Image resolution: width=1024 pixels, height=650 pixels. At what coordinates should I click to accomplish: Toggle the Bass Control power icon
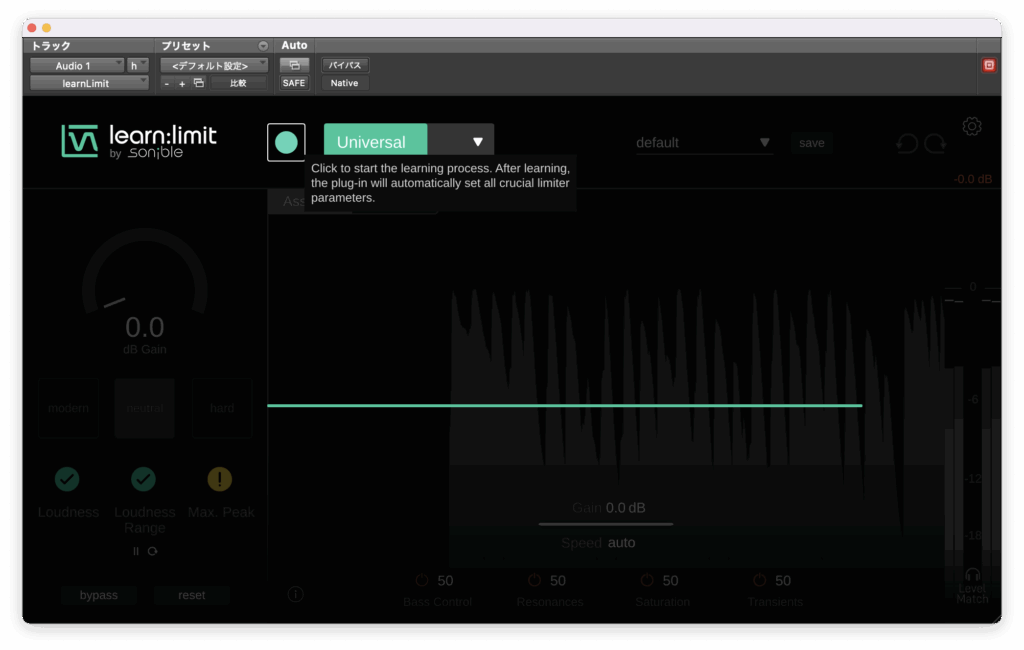422,580
